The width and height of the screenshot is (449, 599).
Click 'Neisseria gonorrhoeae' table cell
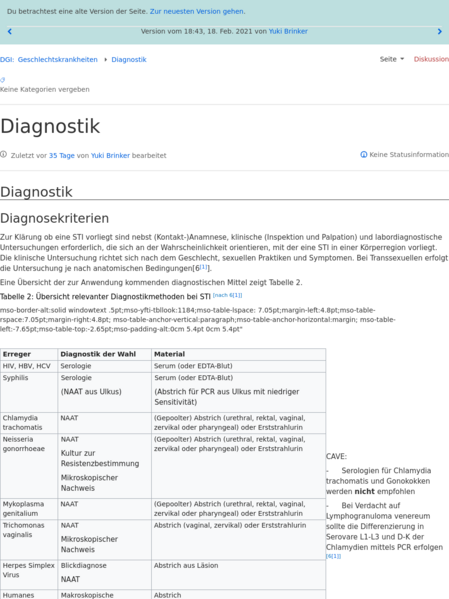click(x=29, y=466)
